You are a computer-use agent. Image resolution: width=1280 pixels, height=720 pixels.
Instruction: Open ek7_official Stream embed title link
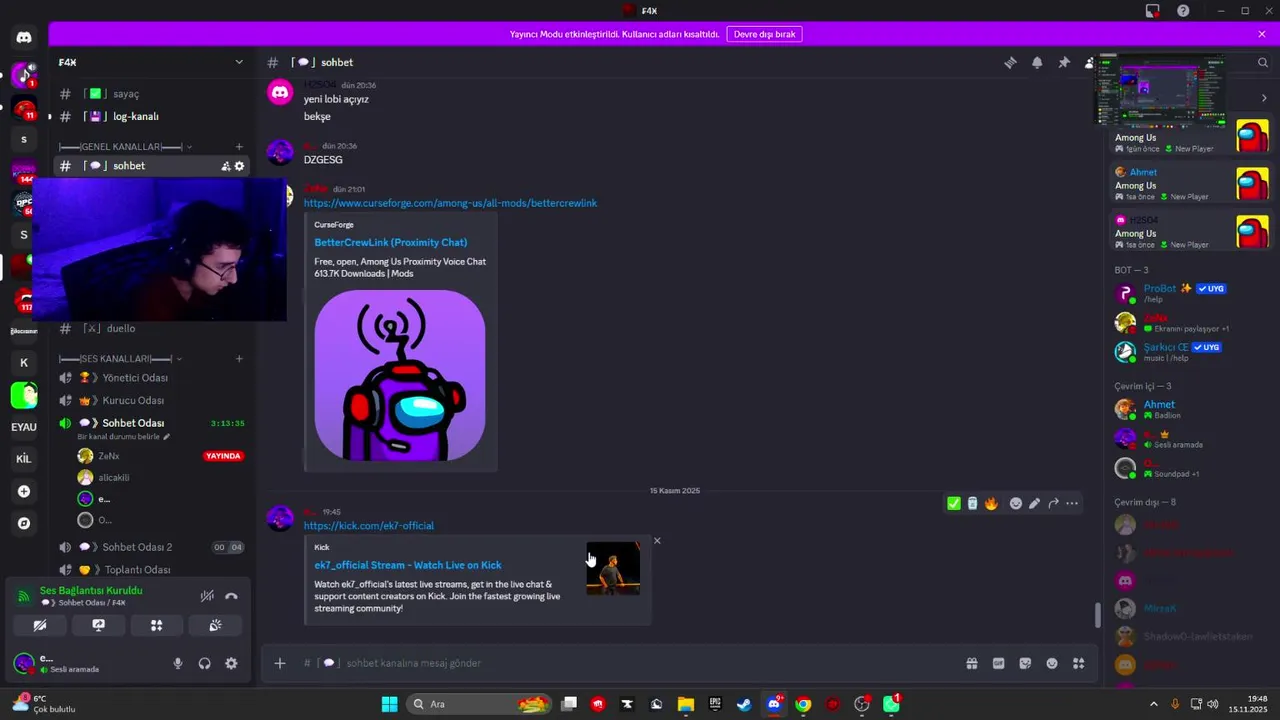click(408, 565)
